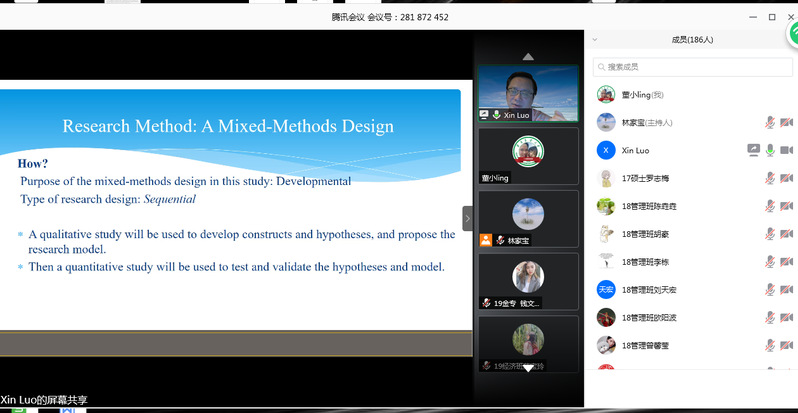Click the avatar of 18管理班陈垚垚
798x413 pixels.
click(x=605, y=206)
